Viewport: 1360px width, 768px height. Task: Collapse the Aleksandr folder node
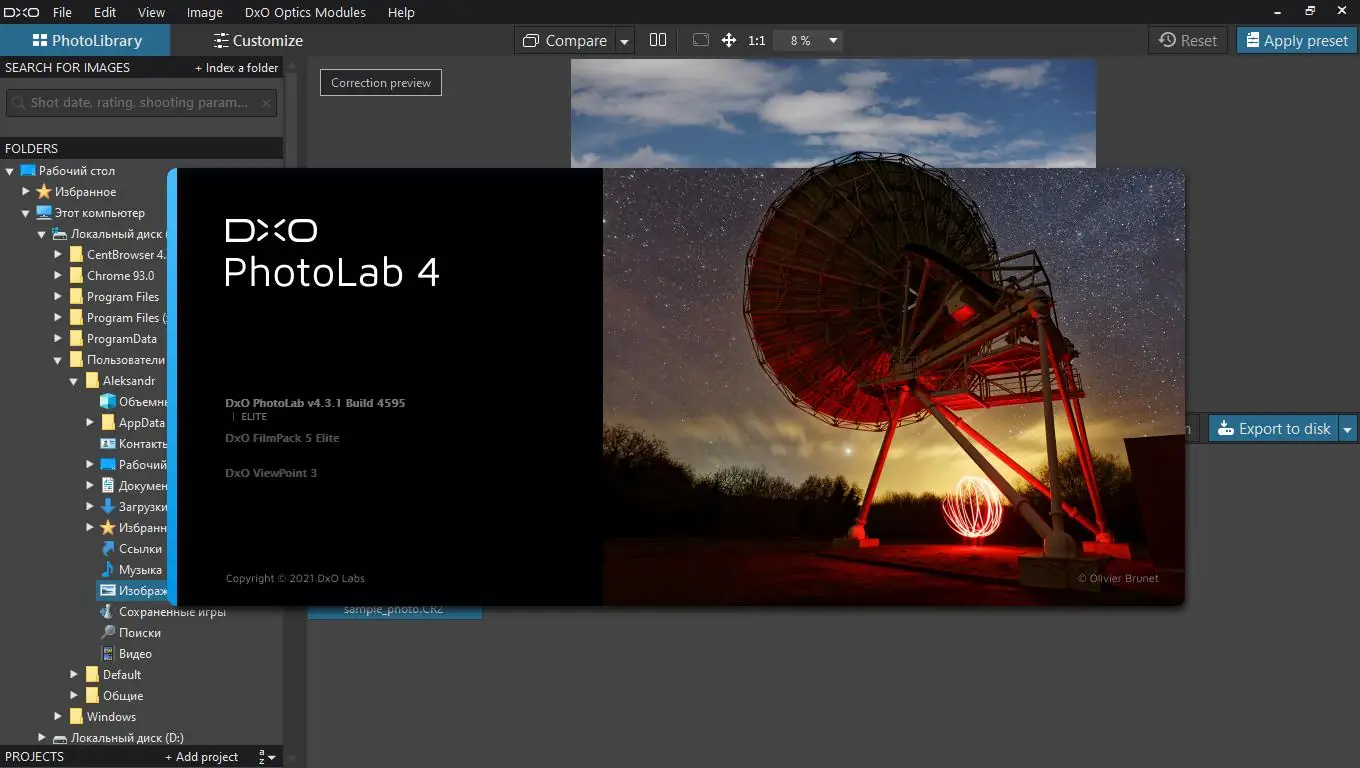coord(74,381)
